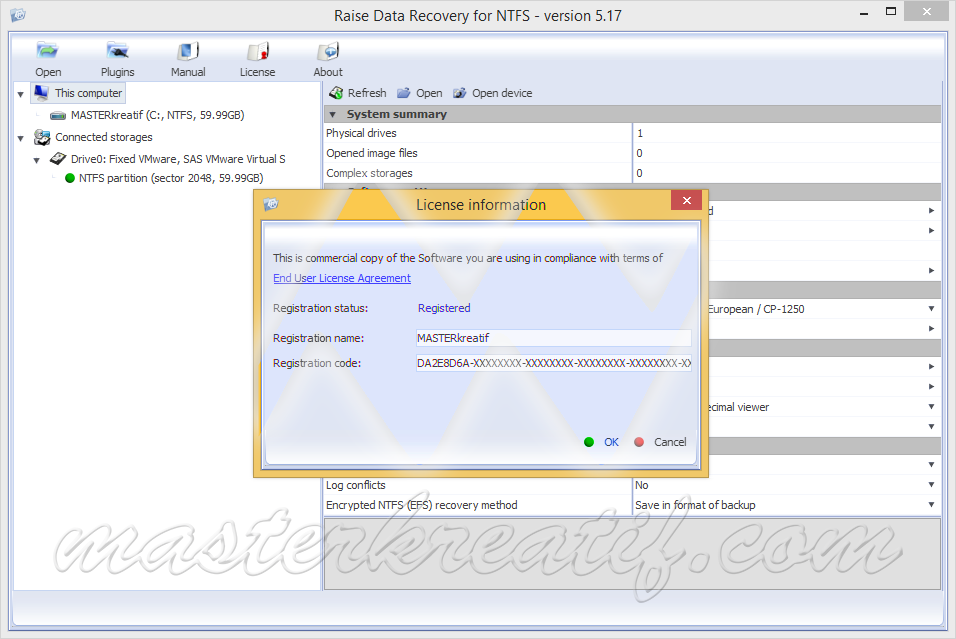Viewport: 956px width, 639px height.
Task: Open the Log conflicts dropdown arrow
Action: tap(931, 485)
